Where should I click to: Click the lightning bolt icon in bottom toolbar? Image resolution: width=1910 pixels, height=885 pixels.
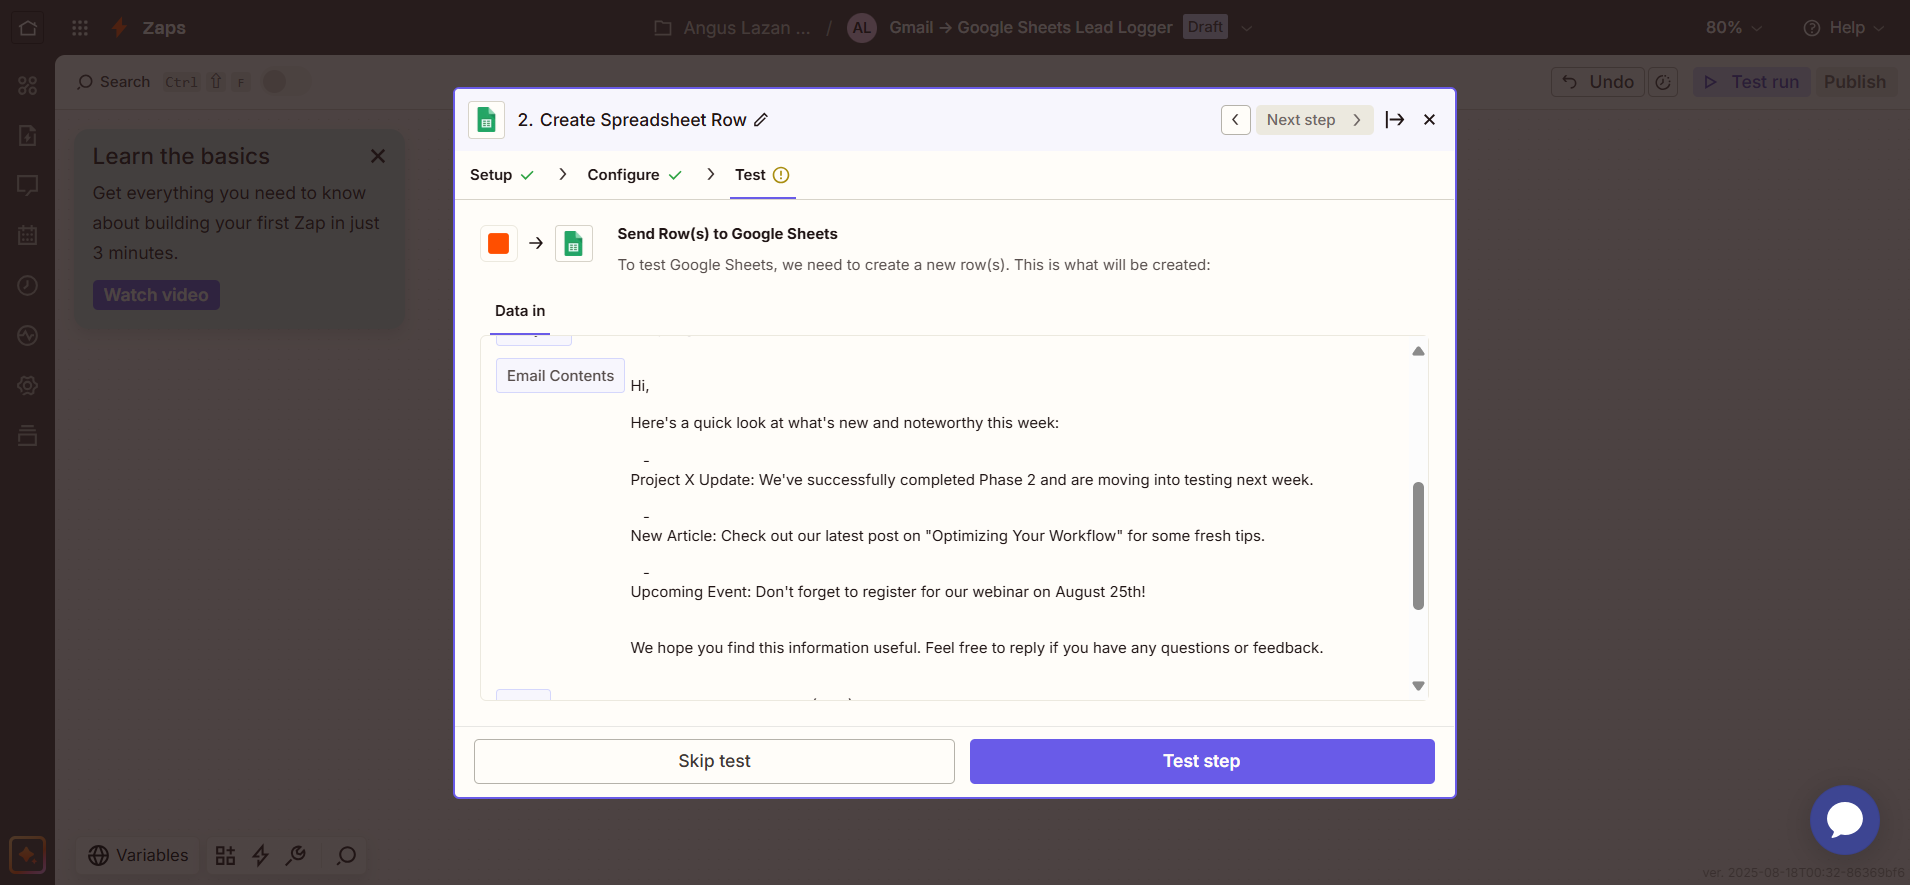[260, 855]
